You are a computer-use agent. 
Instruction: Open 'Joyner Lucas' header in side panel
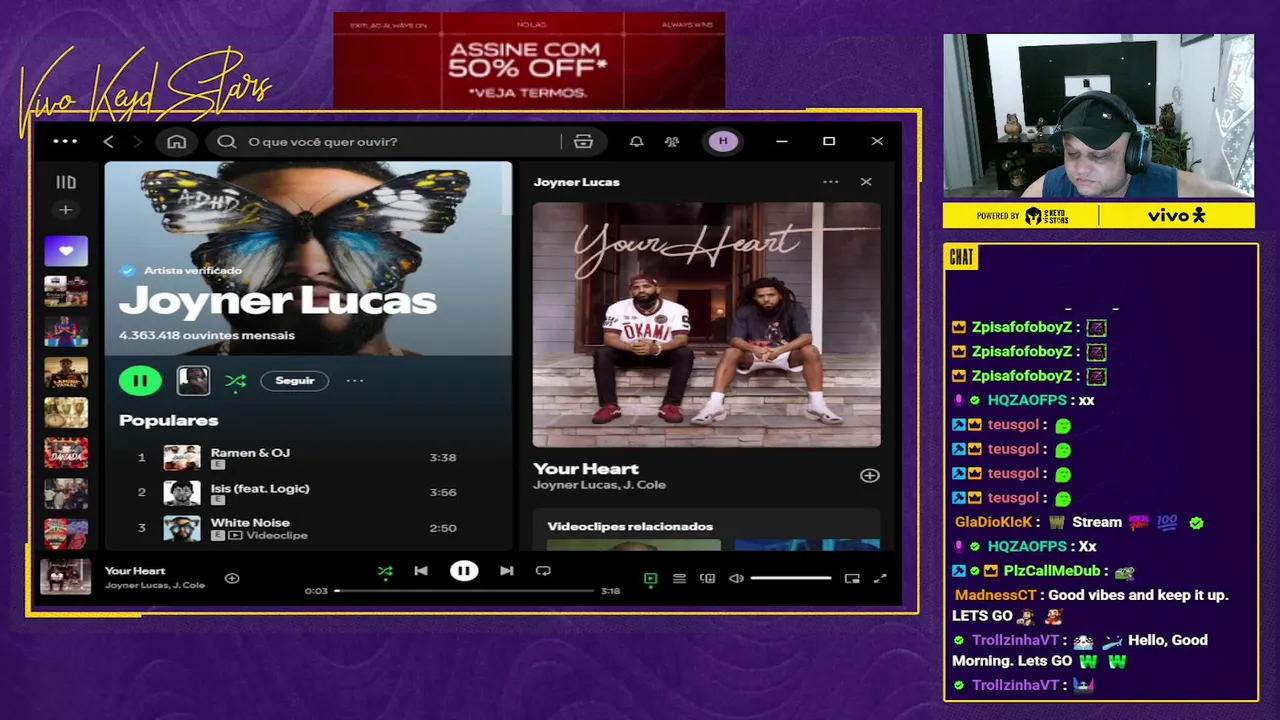576,182
